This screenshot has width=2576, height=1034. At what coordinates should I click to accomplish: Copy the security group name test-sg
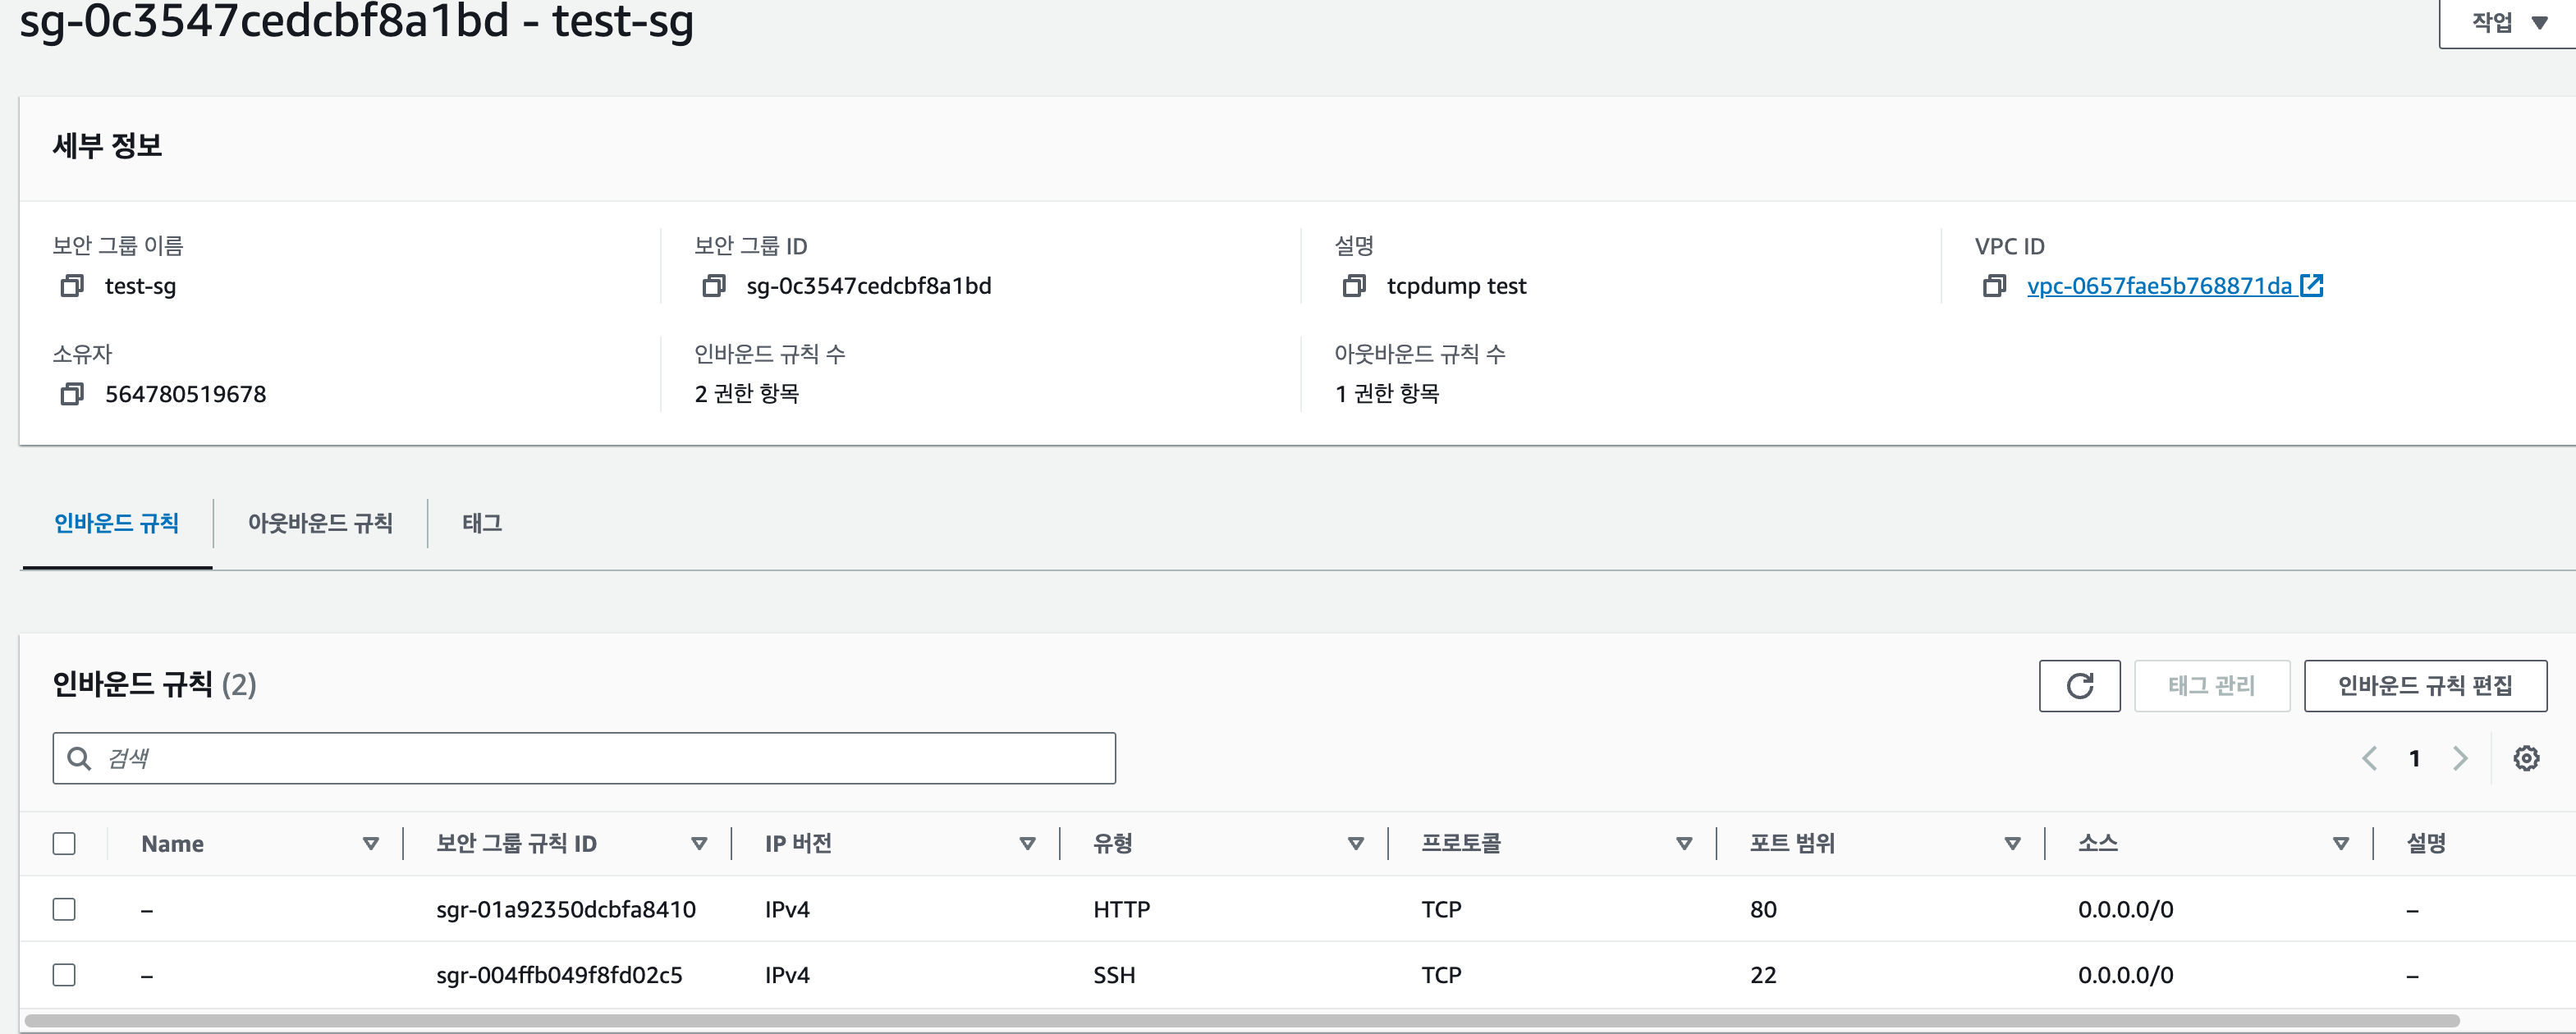(71, 286)
